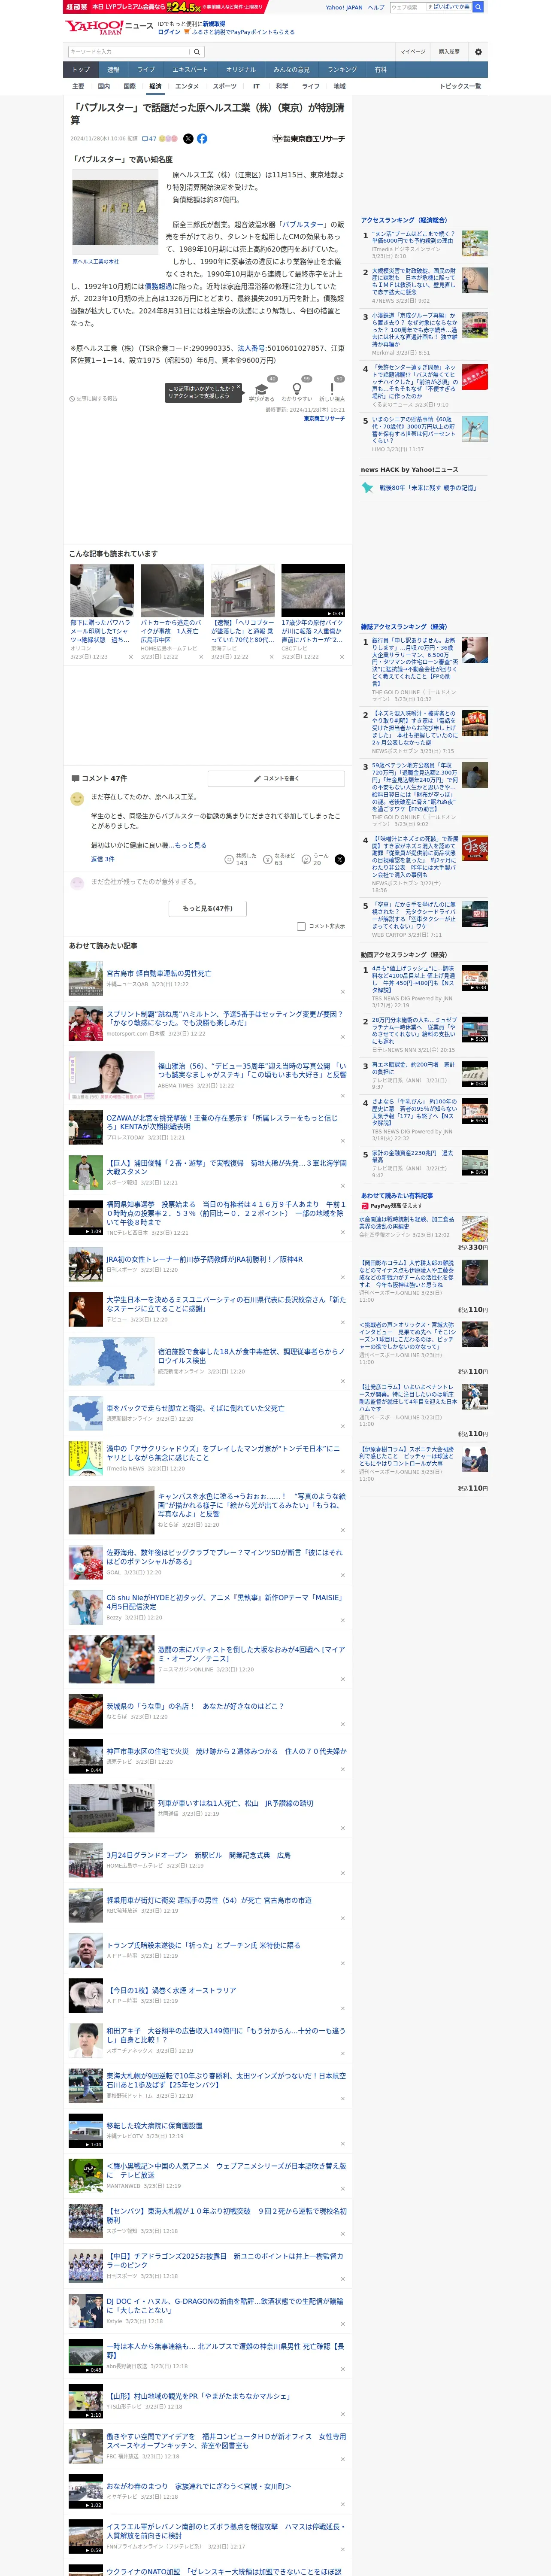
Task: Open the トップ tab
Action: click(81, 70)
